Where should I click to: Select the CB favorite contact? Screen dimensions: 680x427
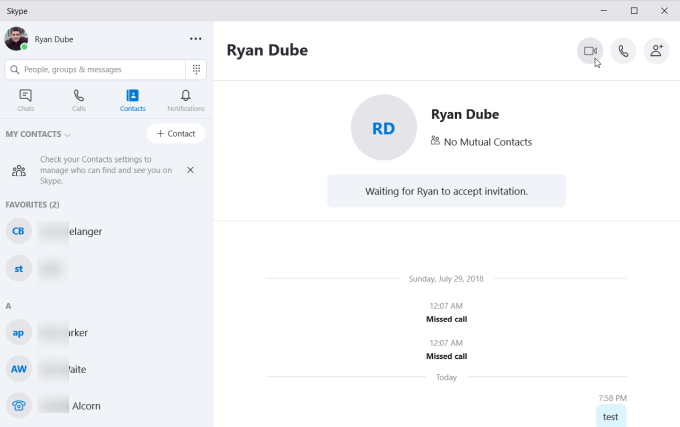point(70,232)
